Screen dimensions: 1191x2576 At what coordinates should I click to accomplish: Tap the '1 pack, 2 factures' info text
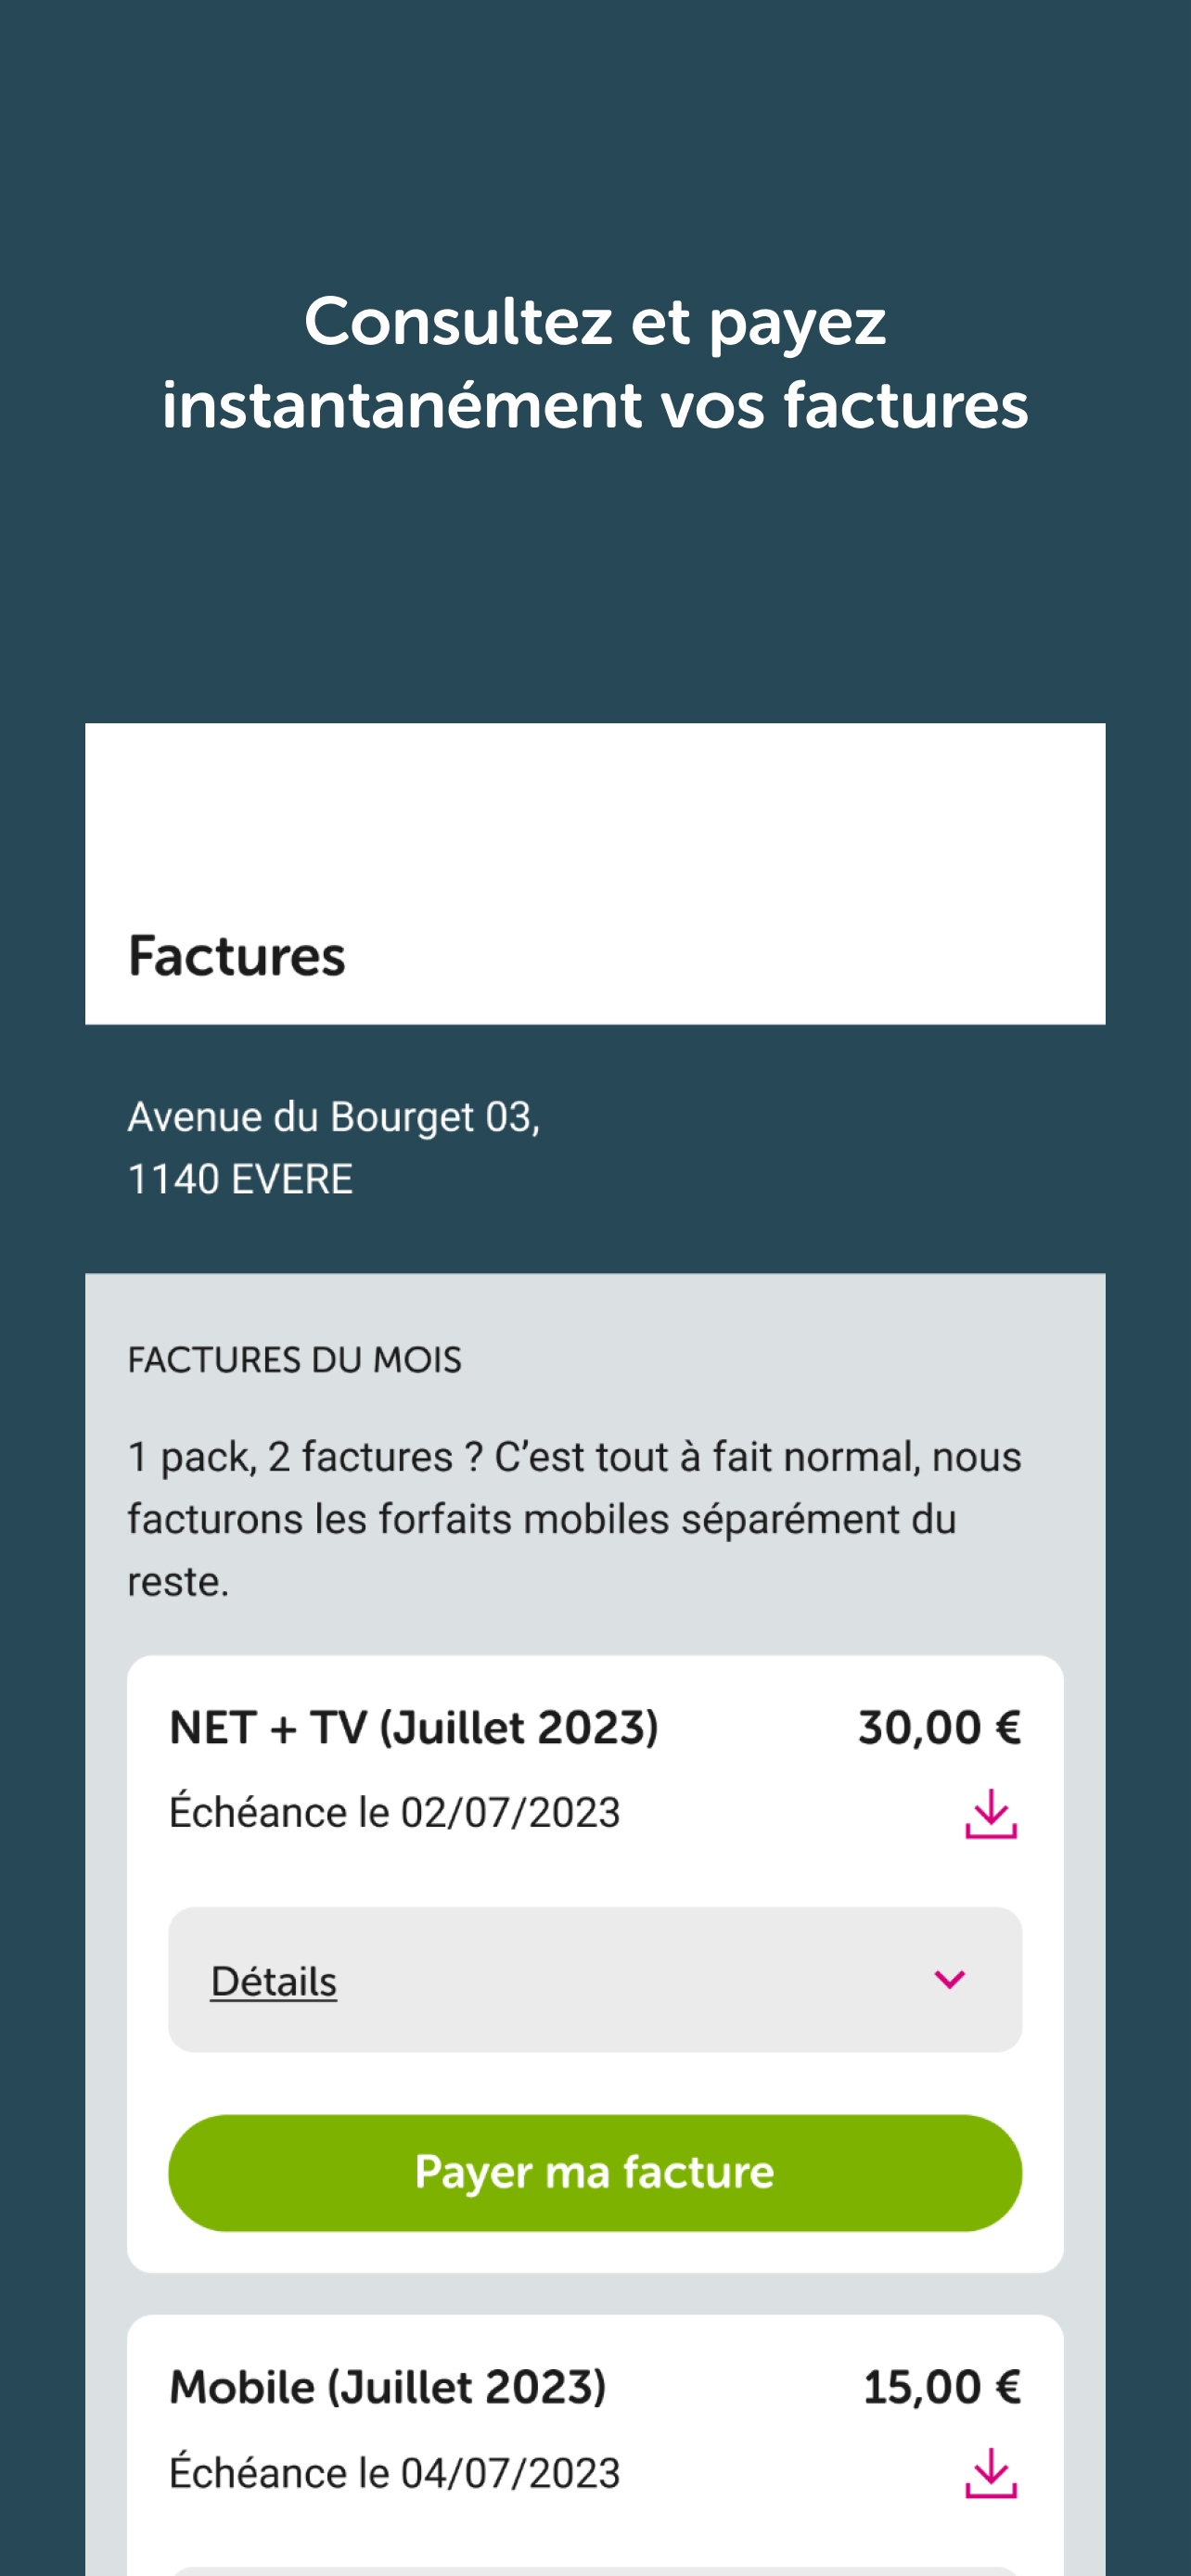(574, 1457)
